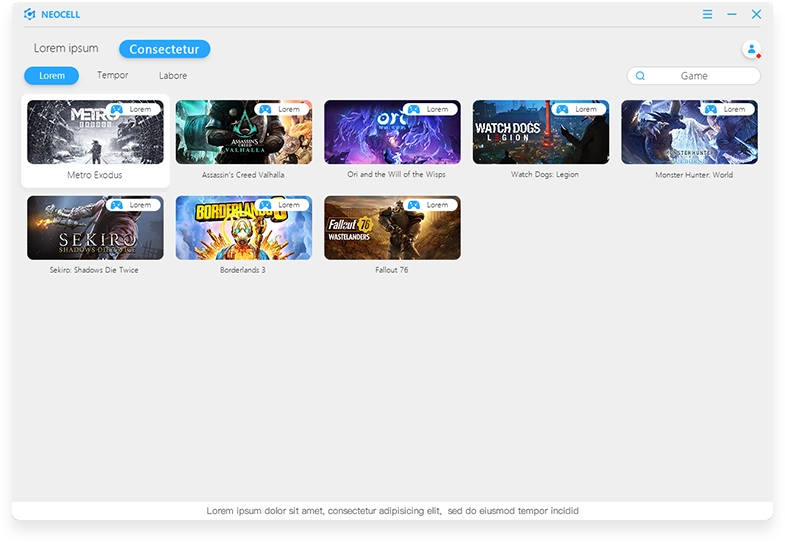Click gamepad icon on Fallout 76 card
Viewport: 785px width, 542px height.
414,205
